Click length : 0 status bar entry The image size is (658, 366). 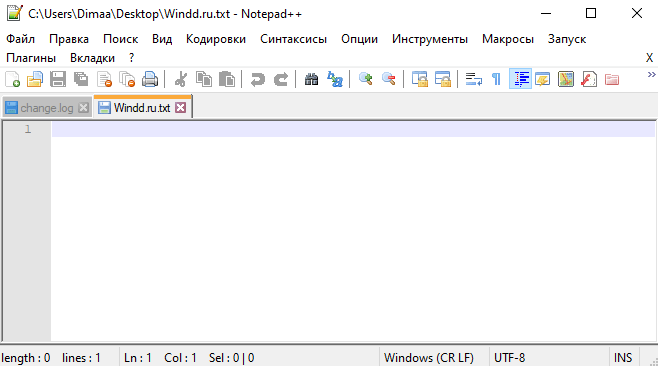point(26,358)
